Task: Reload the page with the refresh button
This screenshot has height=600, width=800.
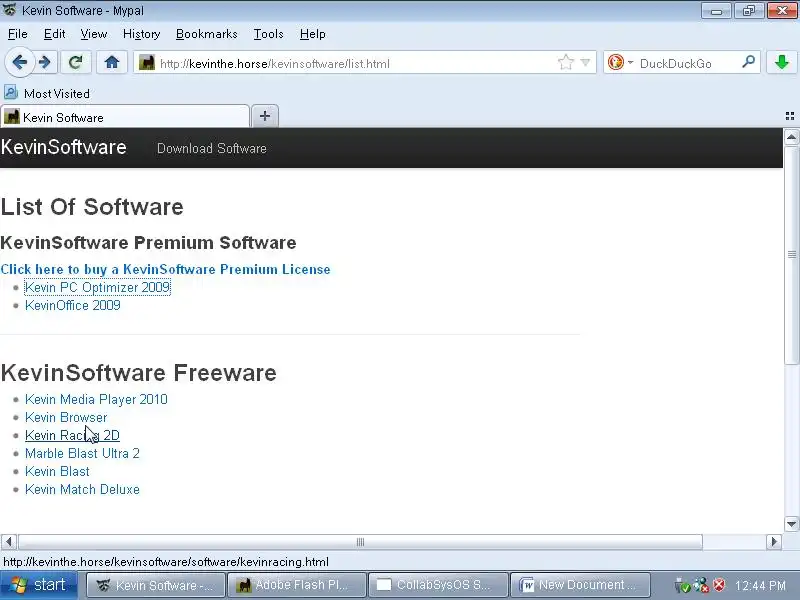Action: (76, 63)
